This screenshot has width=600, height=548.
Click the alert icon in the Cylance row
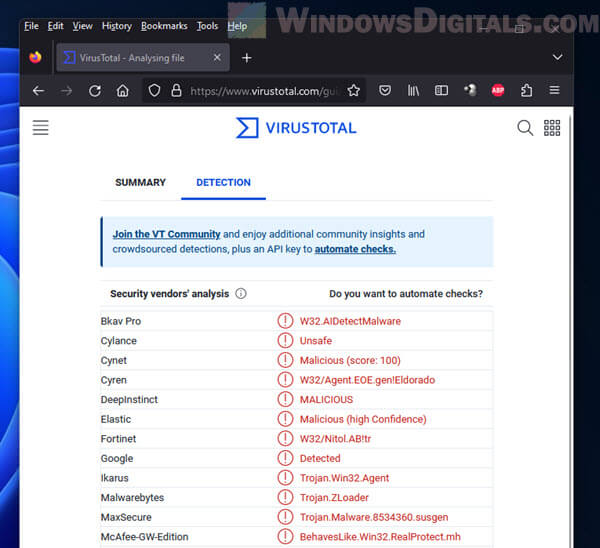point(285,340)
